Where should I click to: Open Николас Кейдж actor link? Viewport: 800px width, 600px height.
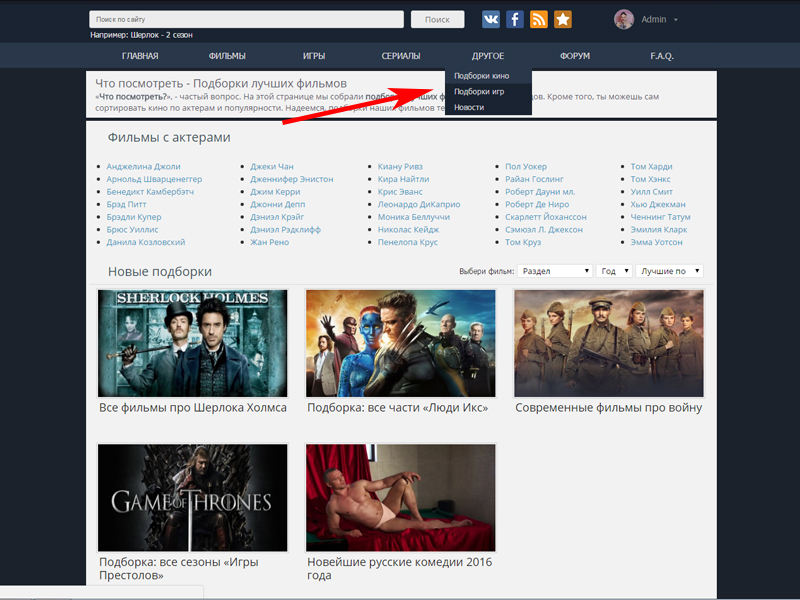408,230
